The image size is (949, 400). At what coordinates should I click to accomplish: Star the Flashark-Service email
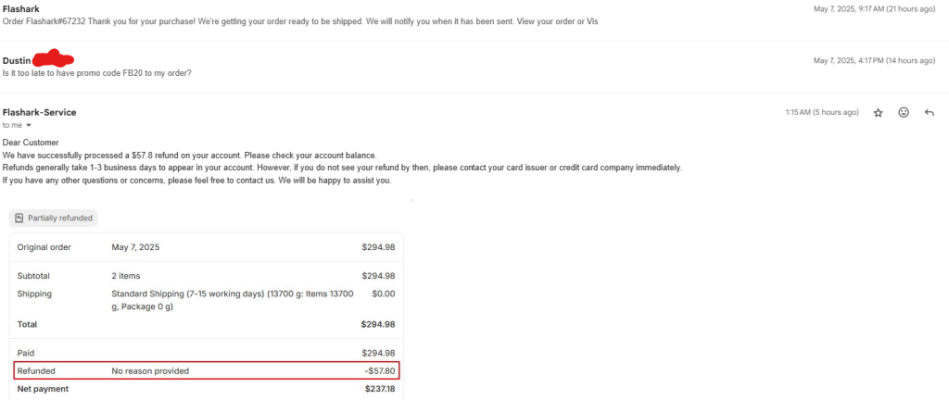(x=878, y=113)
